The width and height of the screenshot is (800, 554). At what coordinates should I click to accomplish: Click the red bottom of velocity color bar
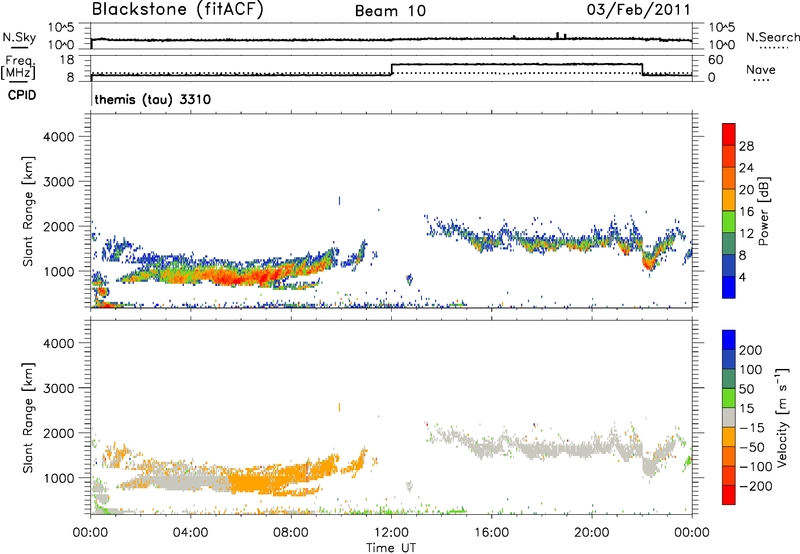[x=729, y=495]
